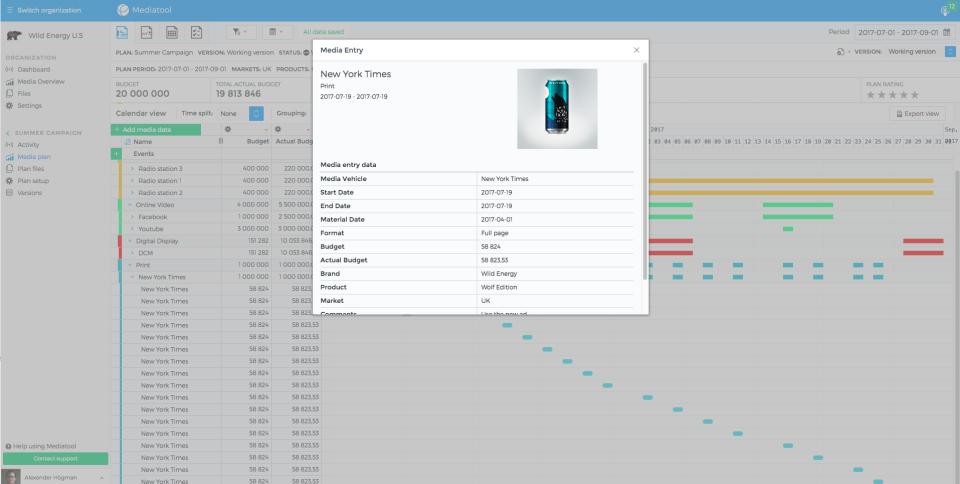Click the product can image thumbnail
960x484 pixels.
coord(557,108)
